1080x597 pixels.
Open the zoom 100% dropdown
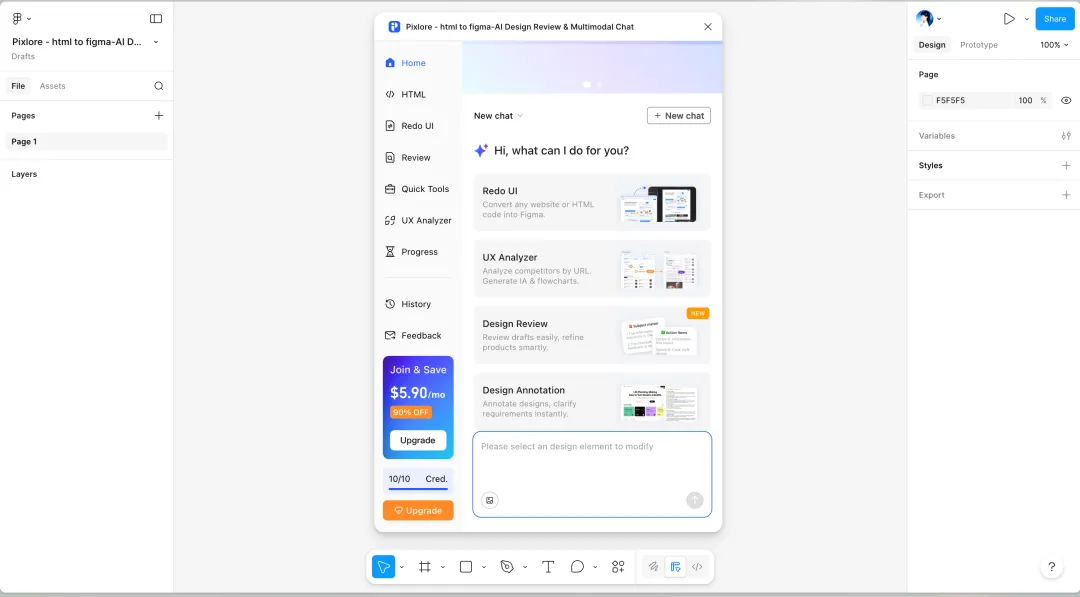tap(1054, 45)
